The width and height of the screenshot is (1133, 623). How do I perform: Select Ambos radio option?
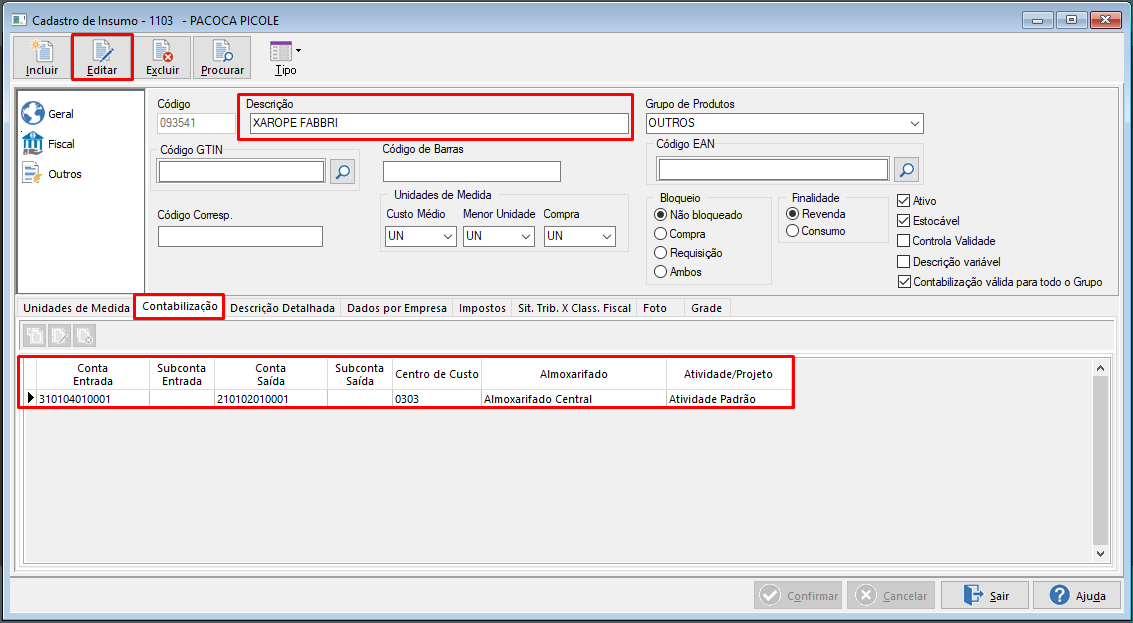tap(678, 272)
